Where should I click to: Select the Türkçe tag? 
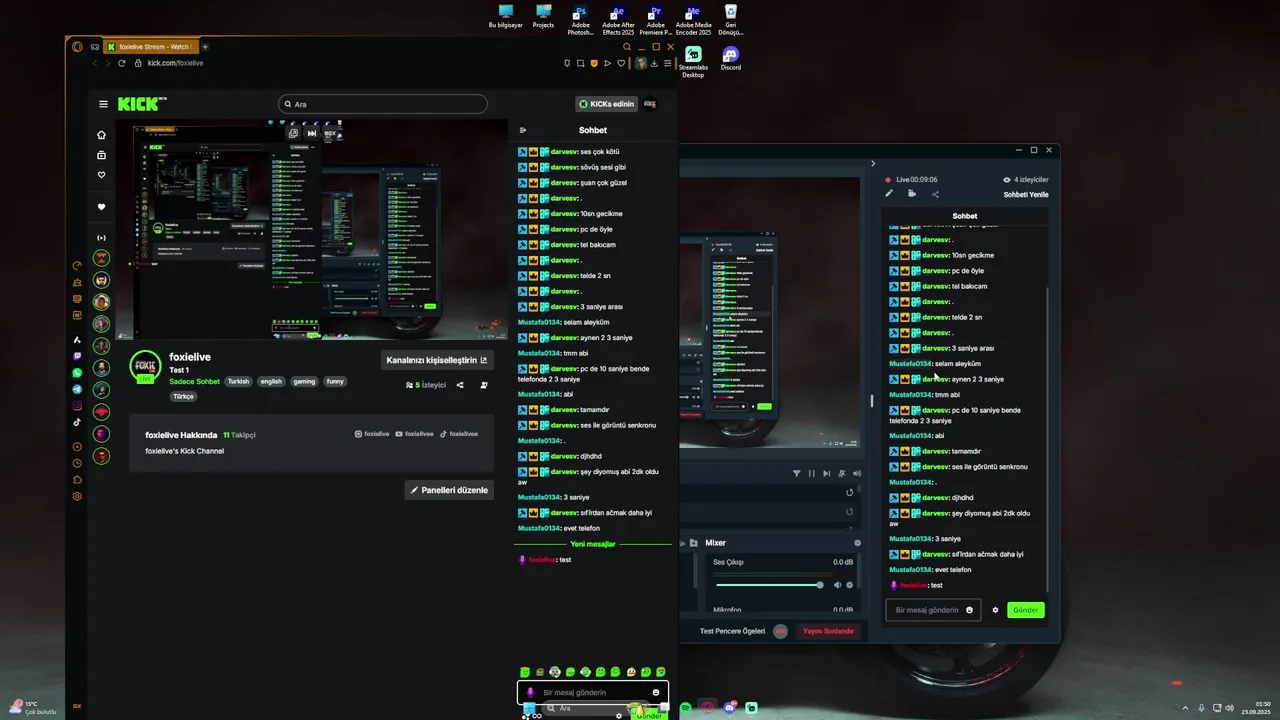[x=183, y=396]
